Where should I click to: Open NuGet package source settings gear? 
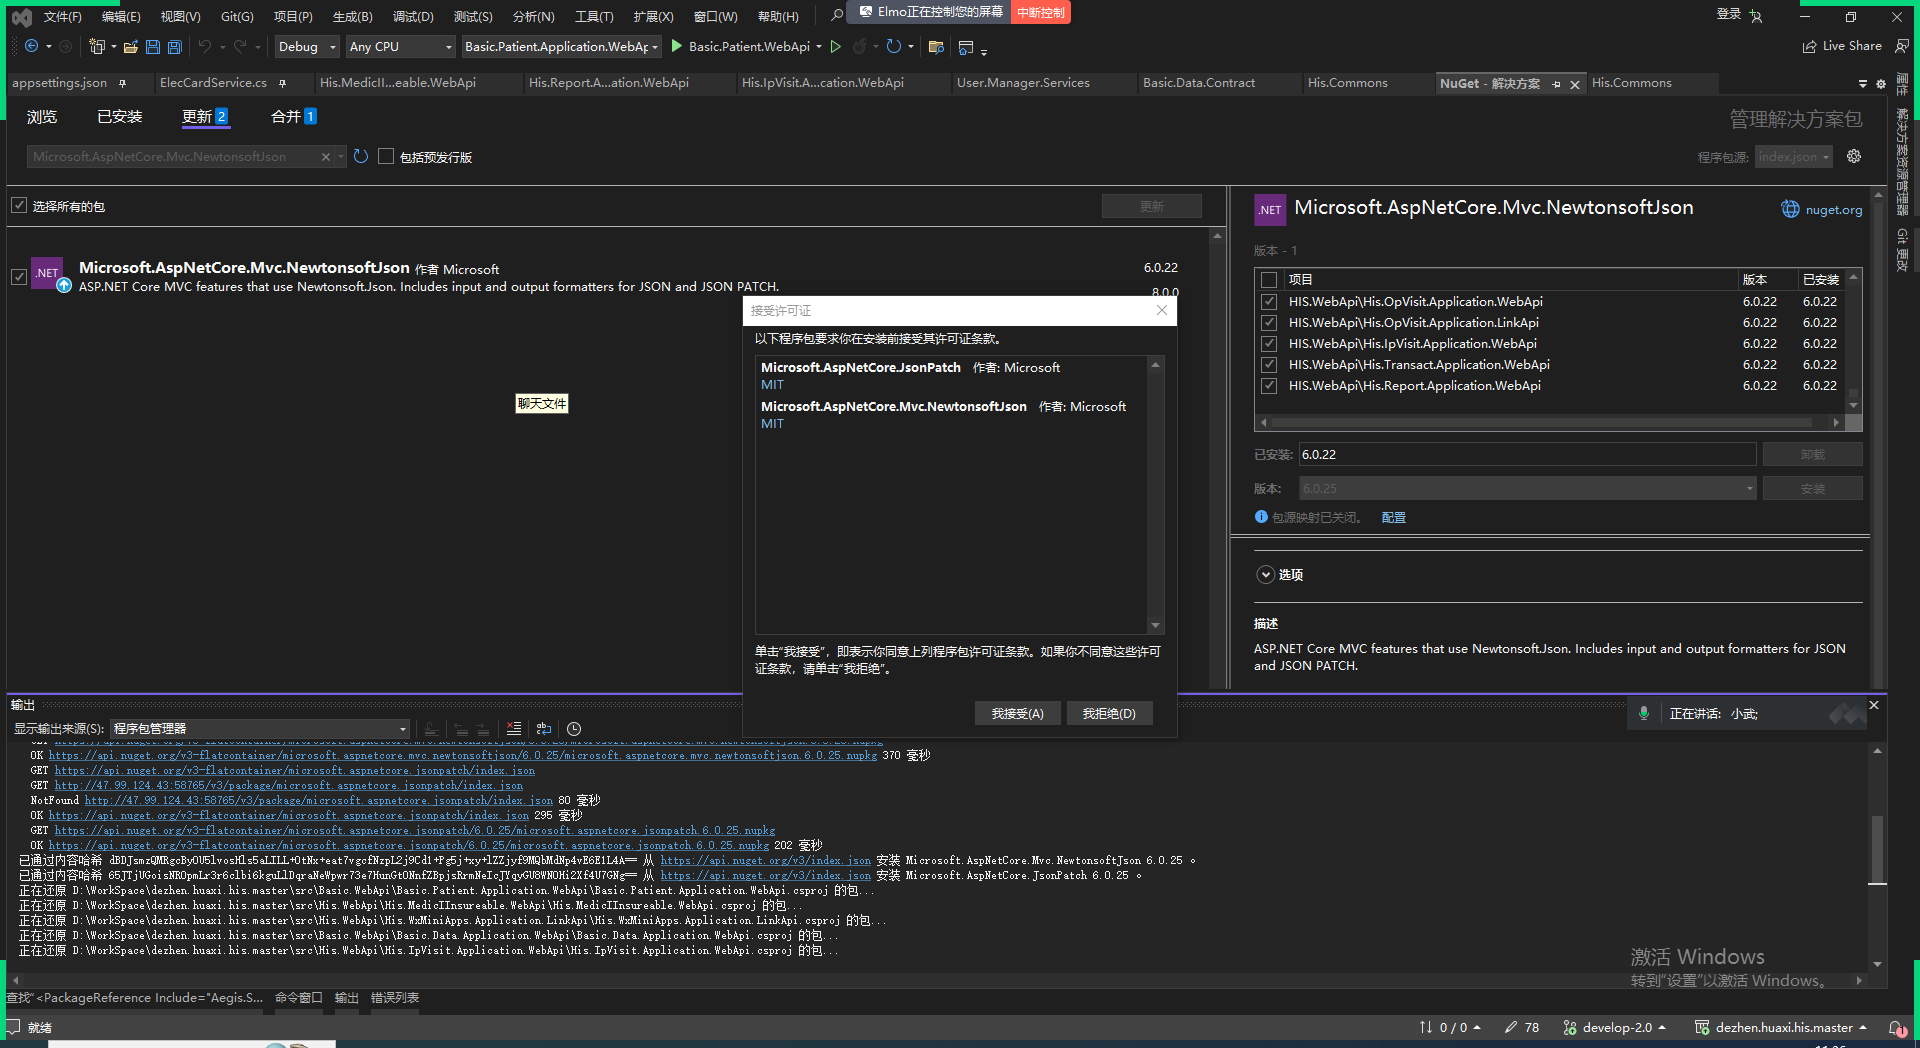(1854, 156)
